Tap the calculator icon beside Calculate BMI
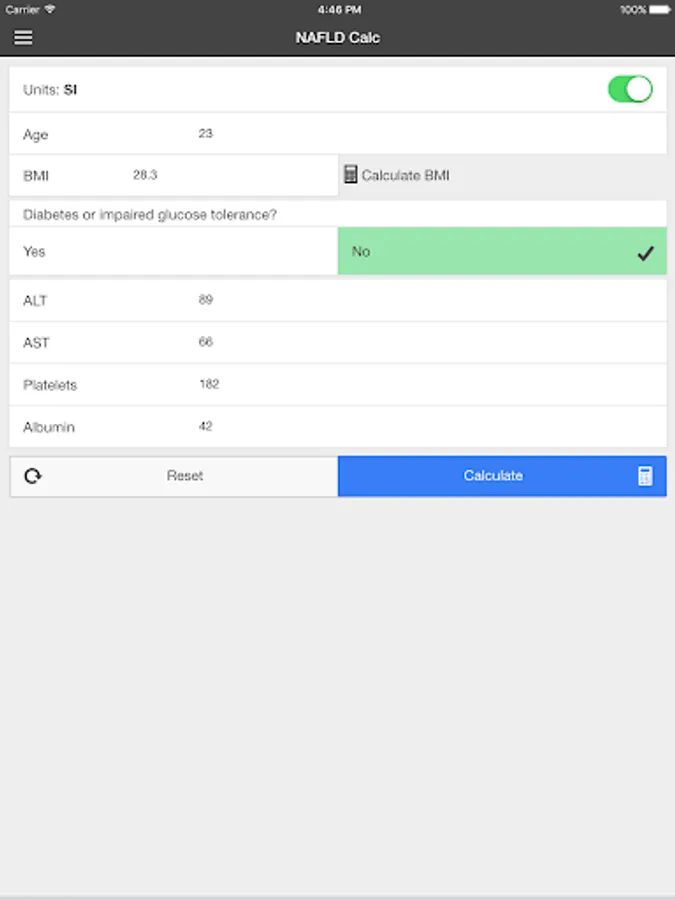675x900 pixels. (350, 174)
